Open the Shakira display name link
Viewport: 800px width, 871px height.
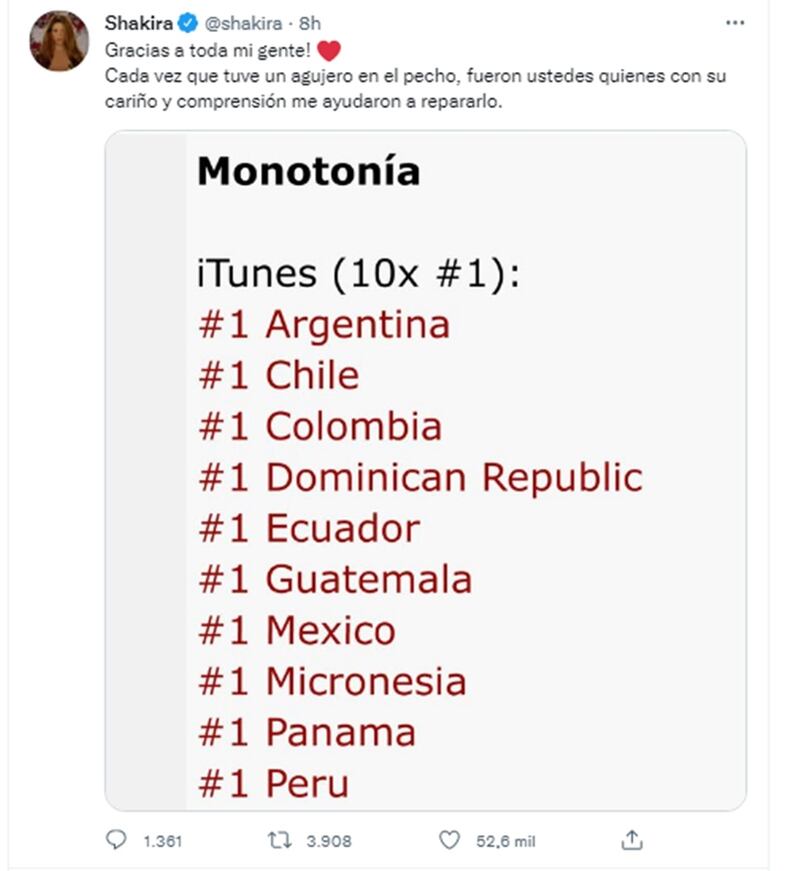(x=139, y=23)
